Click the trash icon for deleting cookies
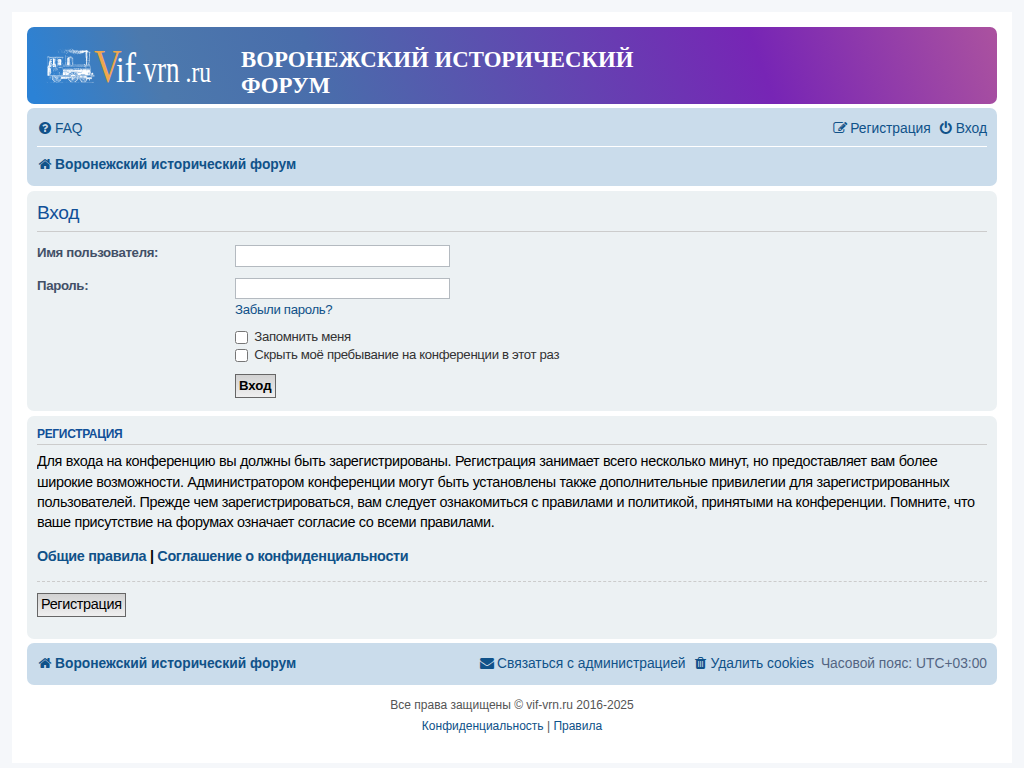 point(700,663)
